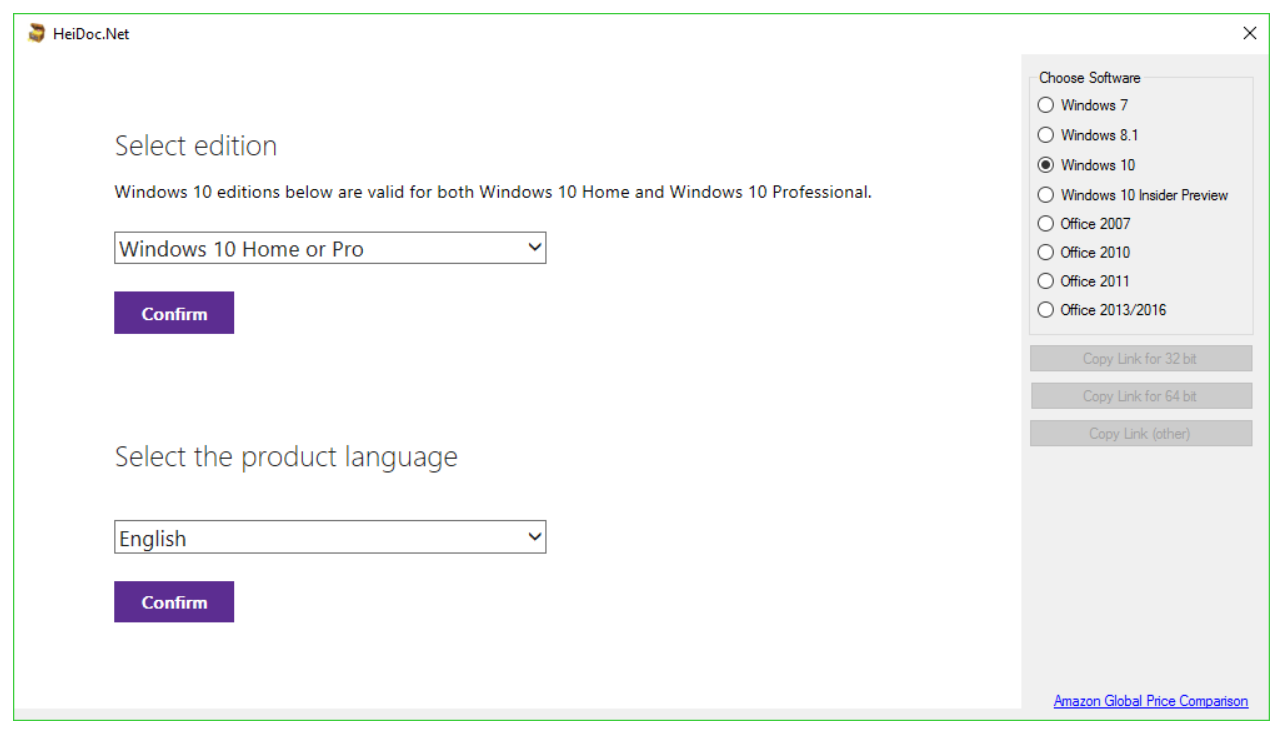Confirm the selected product language
The image size is (1282, 733).
click(x=174, y=602)
